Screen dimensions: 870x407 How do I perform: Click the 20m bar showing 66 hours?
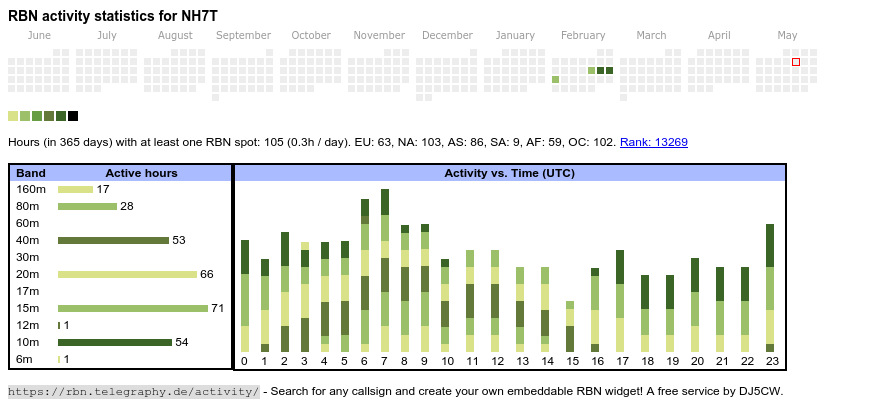pyautogui.click(x=127, y=274)
